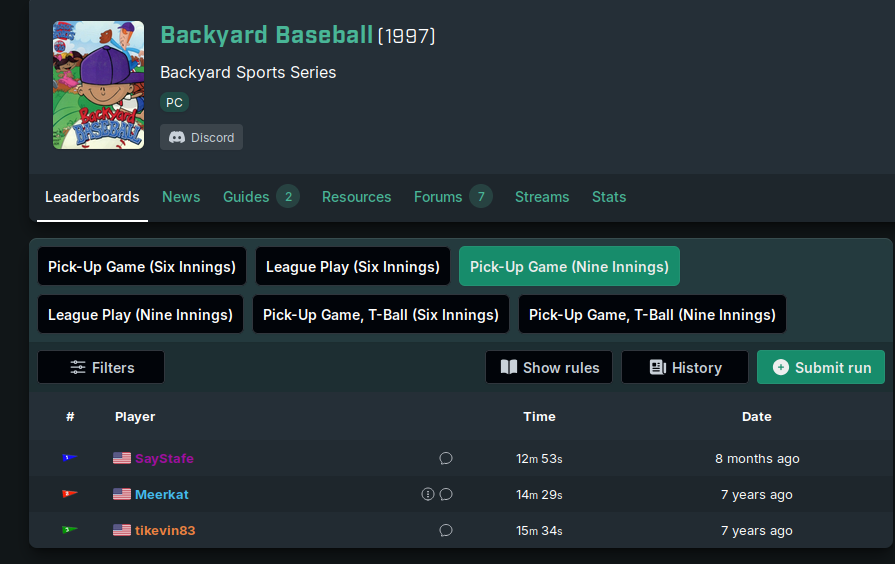Image resolution: width=895 pixels, height=564 pixels.
Task: Click the US flag beside tikevin83
Action: [x=122, y=530]
